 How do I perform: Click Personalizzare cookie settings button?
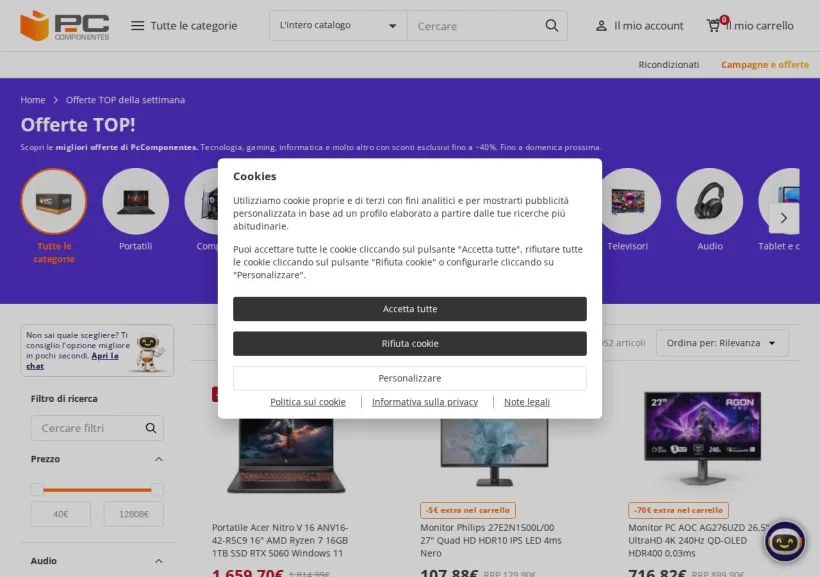tap(410, 378)
